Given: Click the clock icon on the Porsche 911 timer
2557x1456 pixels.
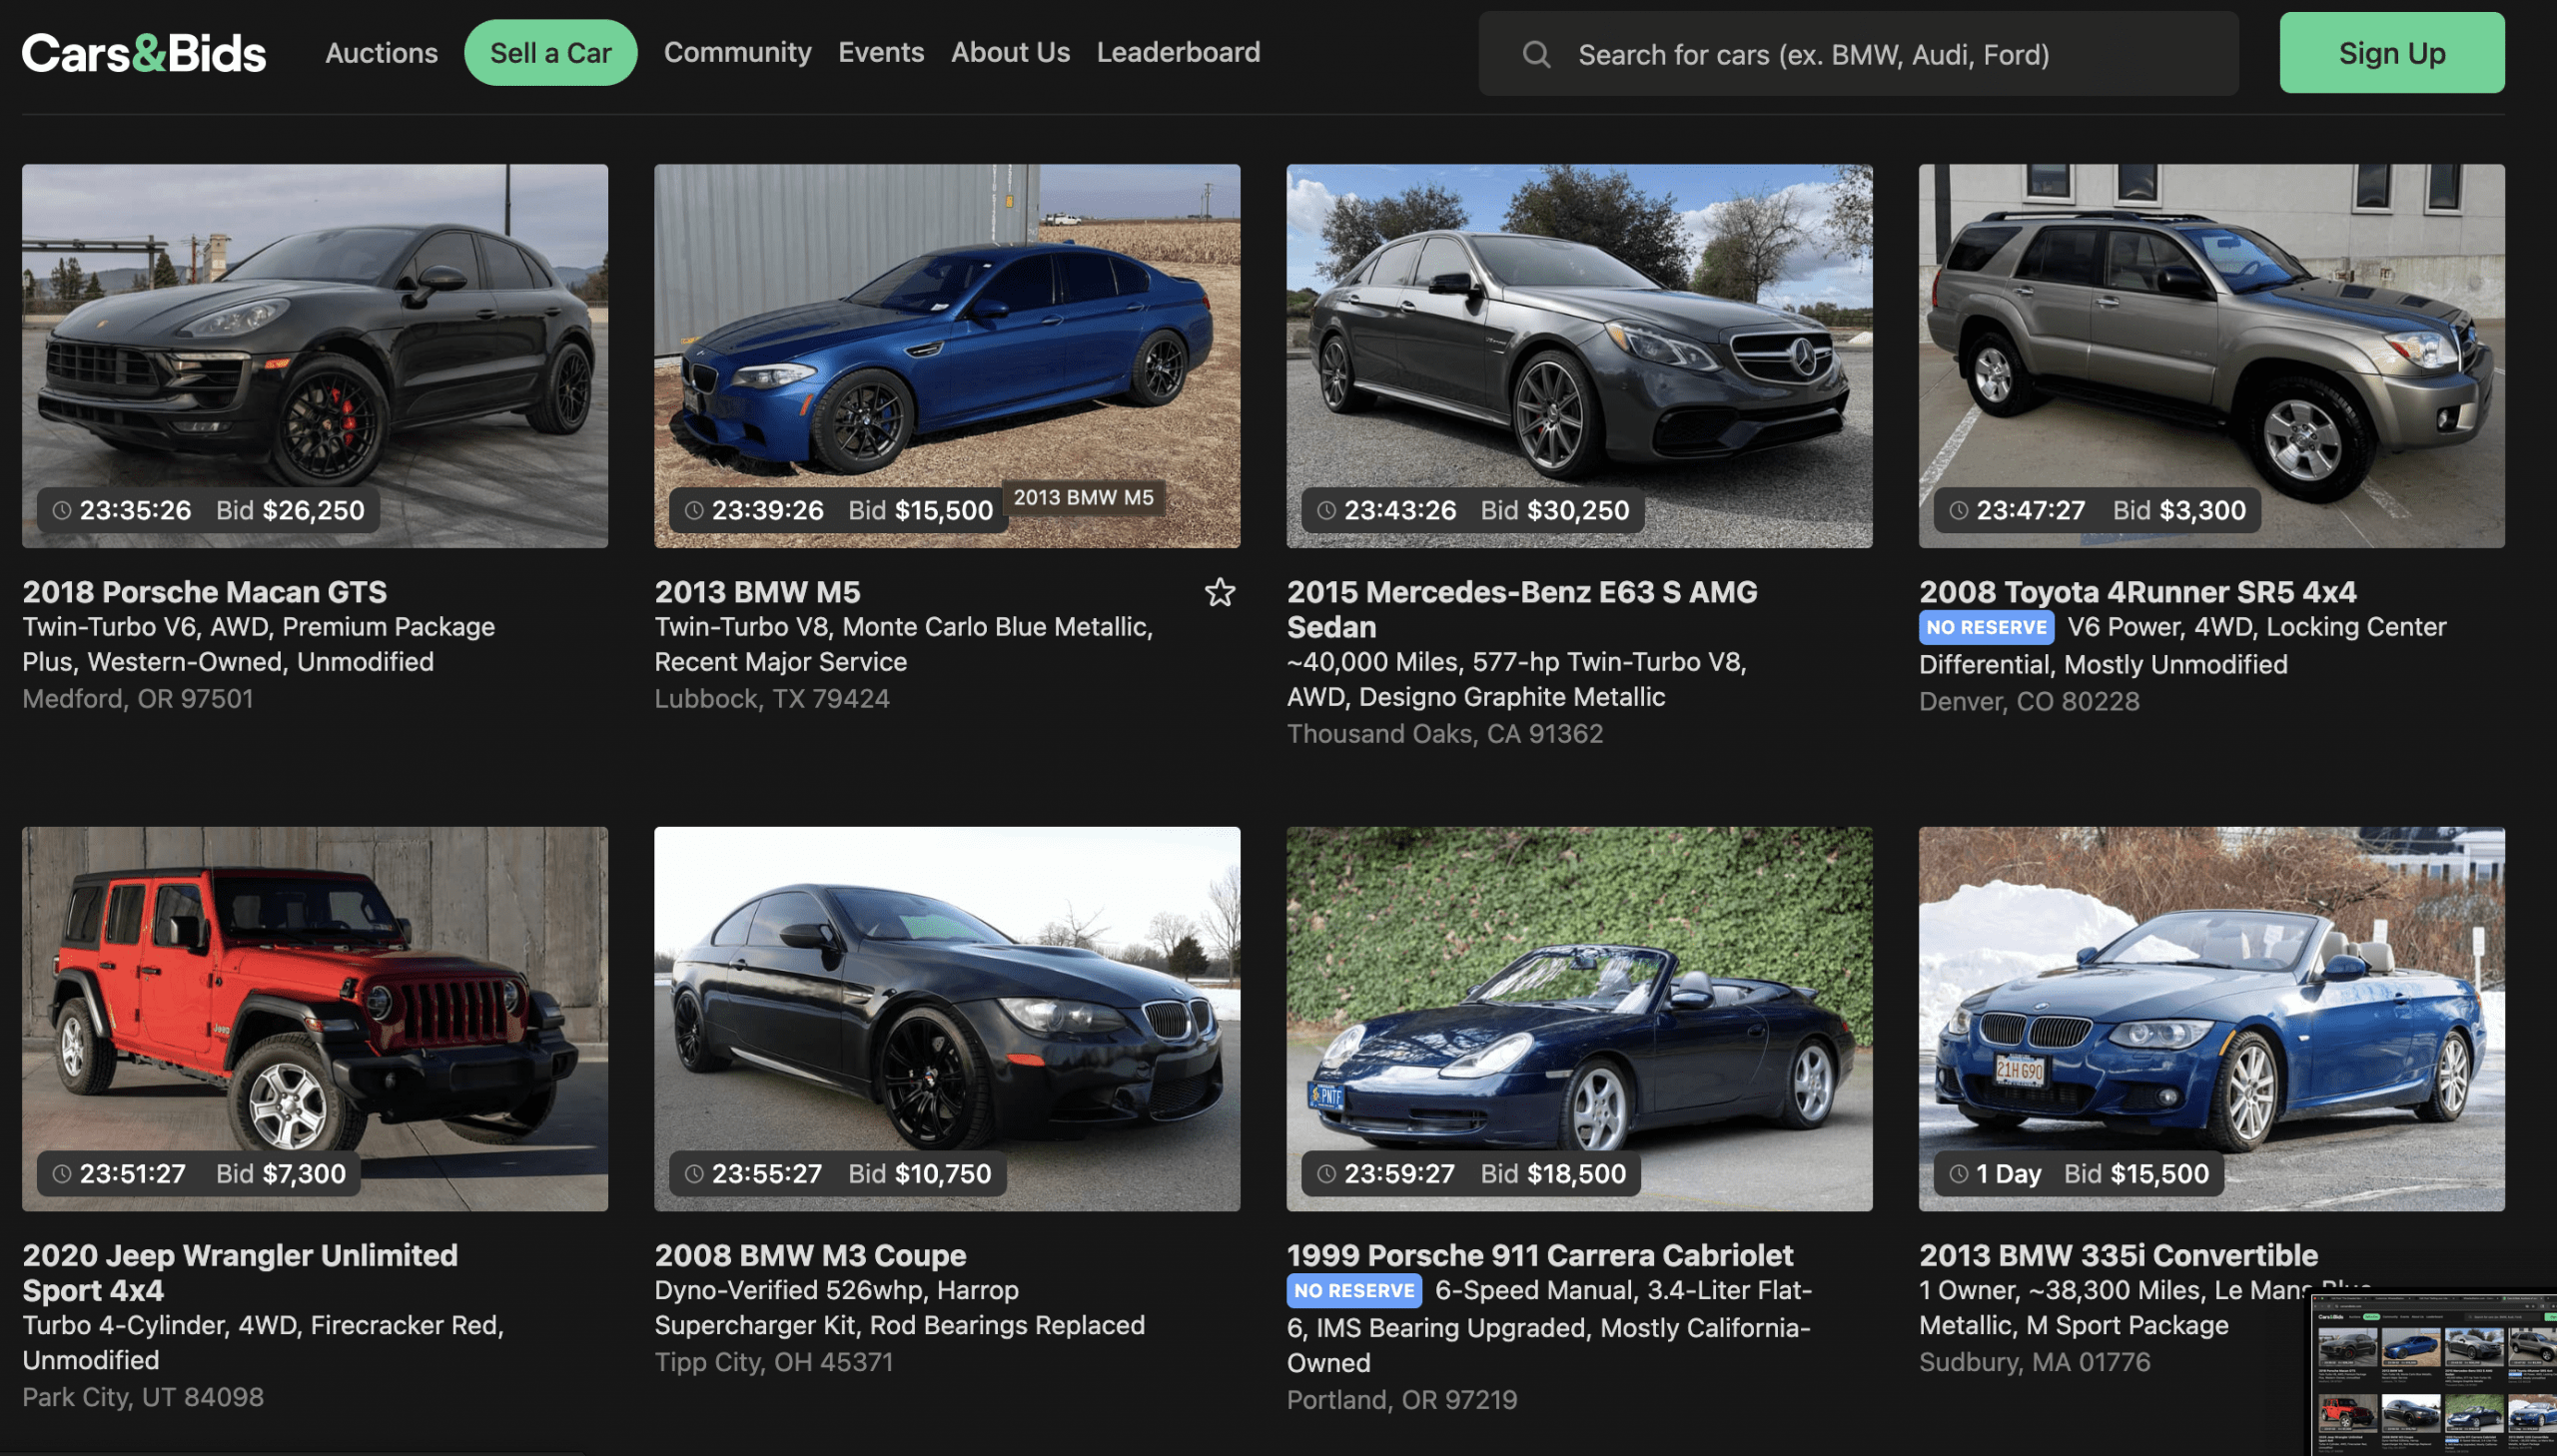Looking at the screenshot, I should tap(1326, 1174).
